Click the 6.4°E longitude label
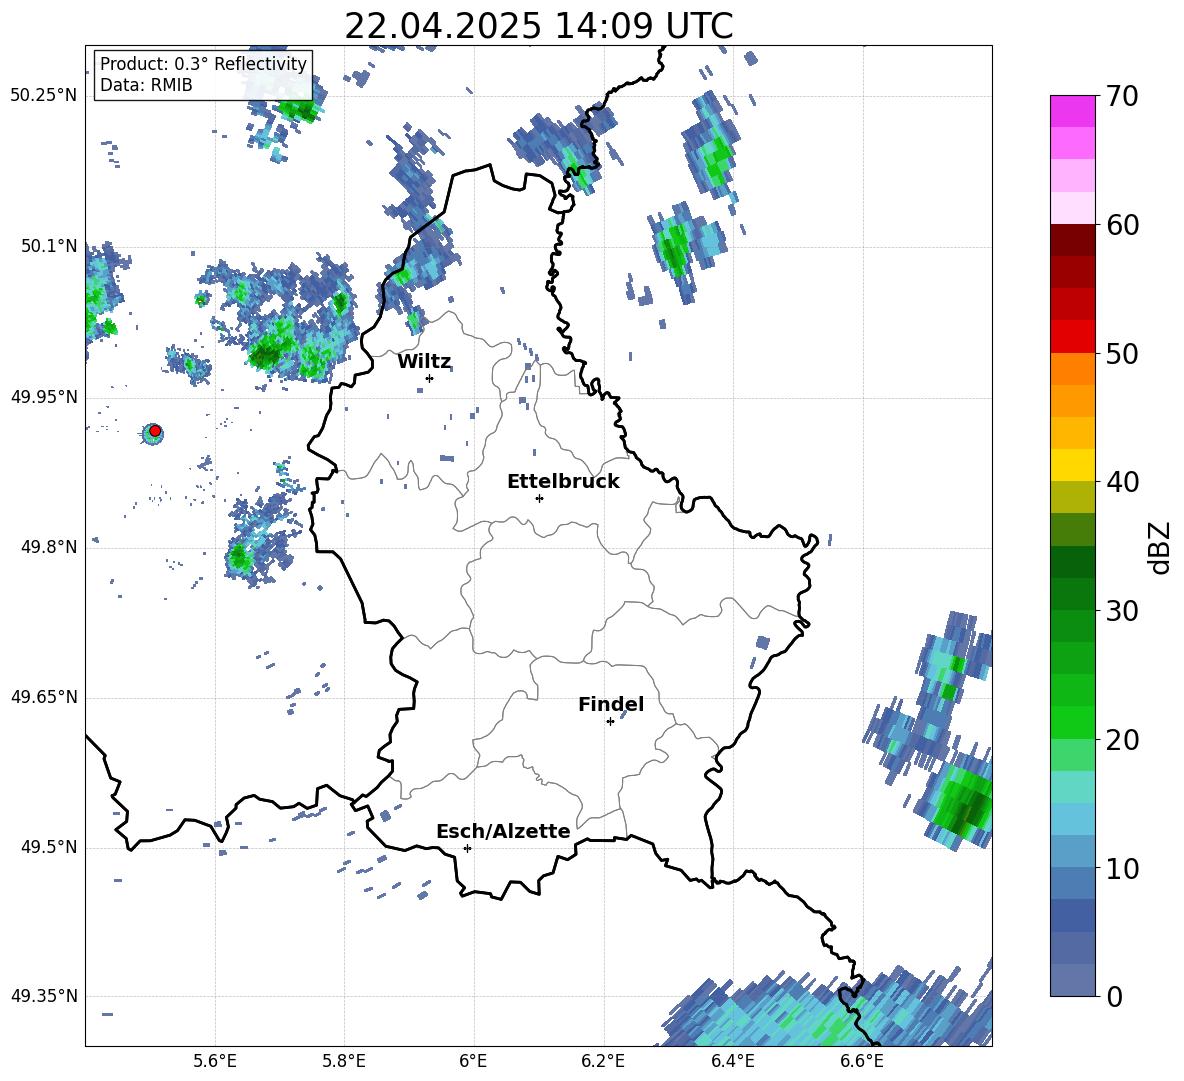This screenshot has width=1184, height=1081. 732,1062
